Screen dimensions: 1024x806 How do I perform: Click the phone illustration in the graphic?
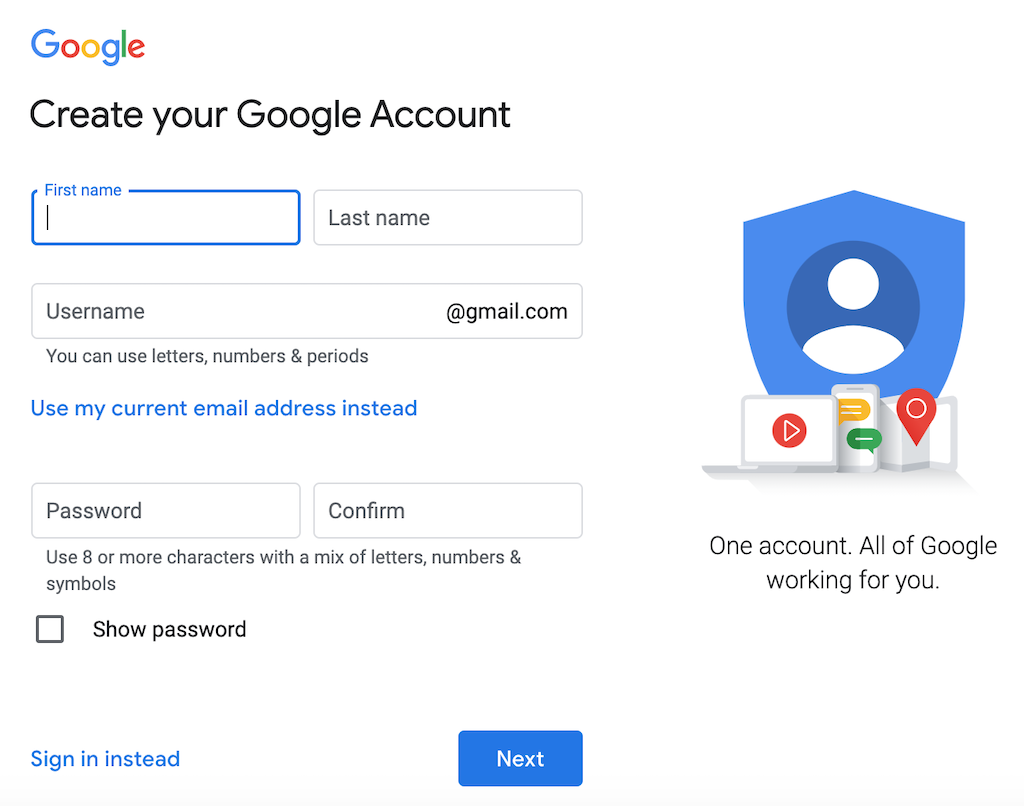[856, 428]
